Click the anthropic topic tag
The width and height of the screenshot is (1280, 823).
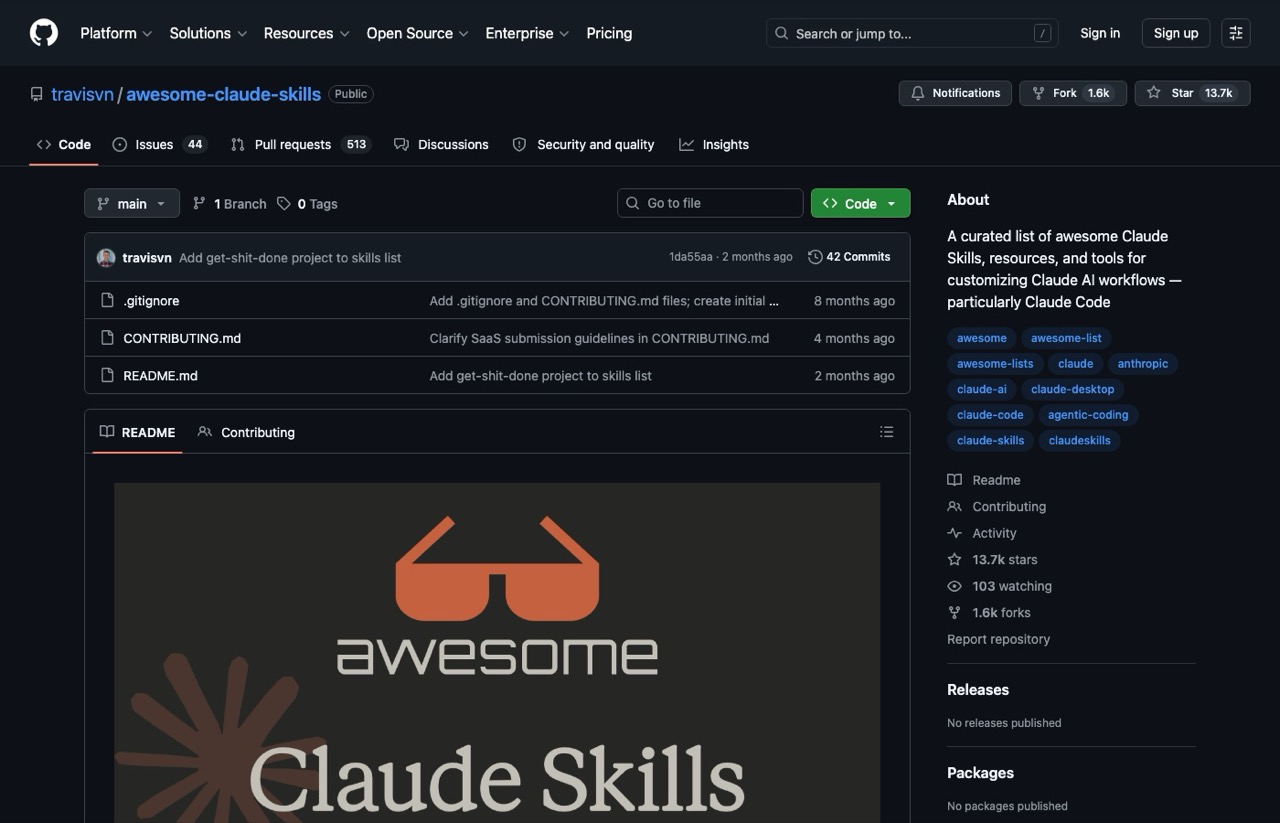[1143, 364]
